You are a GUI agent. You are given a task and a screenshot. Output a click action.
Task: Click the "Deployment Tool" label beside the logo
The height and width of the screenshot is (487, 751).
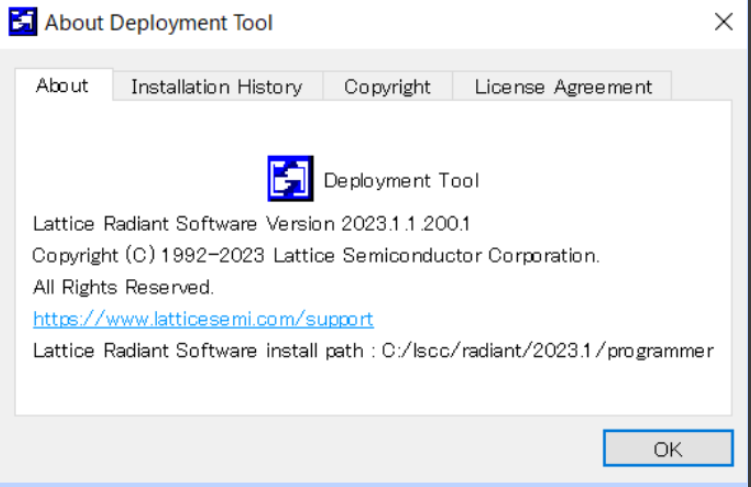pyautogui.click(x=401, y=181)
